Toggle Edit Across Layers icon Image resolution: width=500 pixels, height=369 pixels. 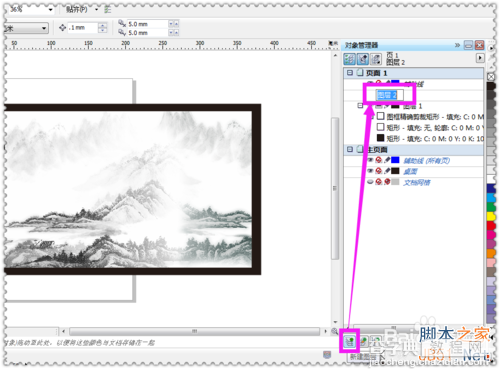point(363,59)
